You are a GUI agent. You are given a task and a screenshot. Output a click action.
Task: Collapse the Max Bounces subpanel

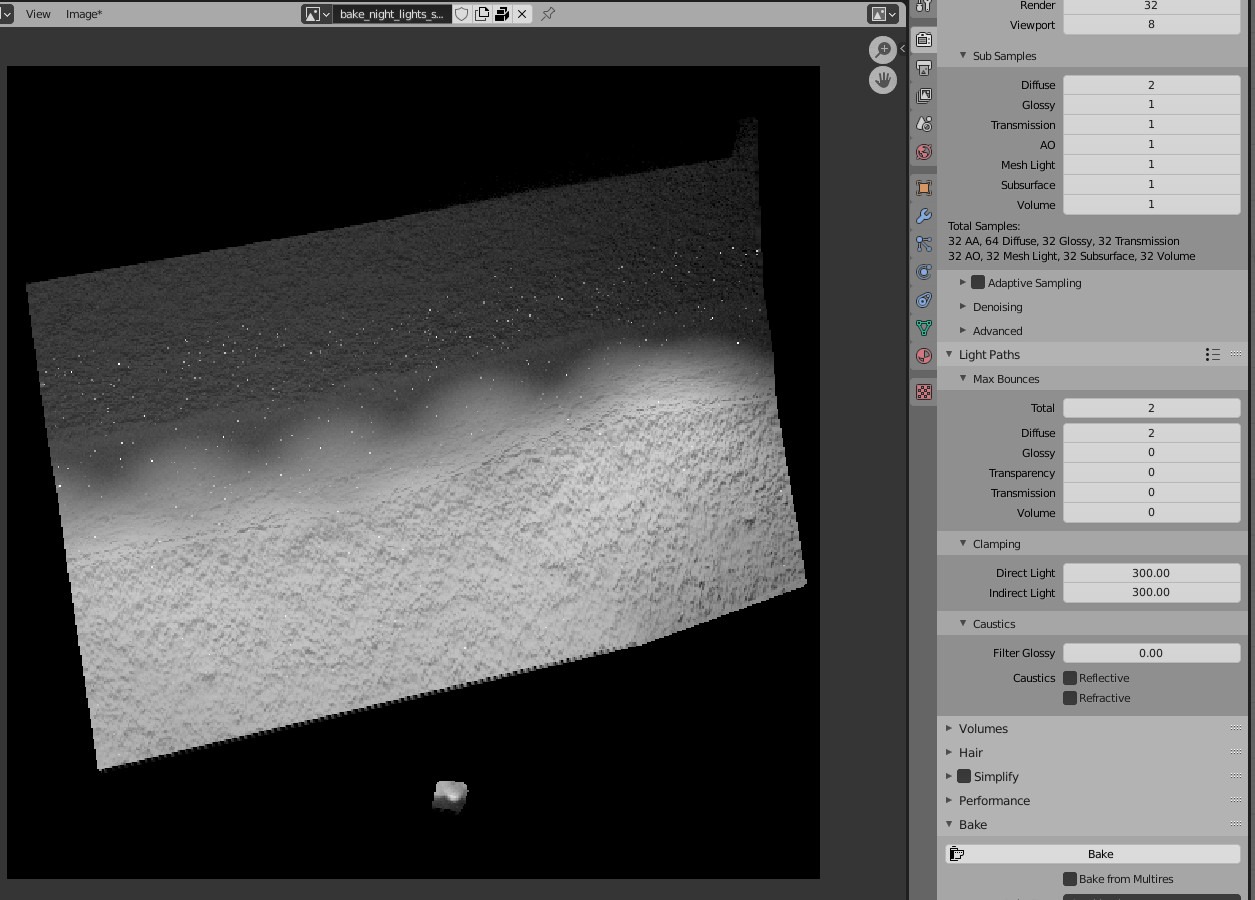[963, 379]
